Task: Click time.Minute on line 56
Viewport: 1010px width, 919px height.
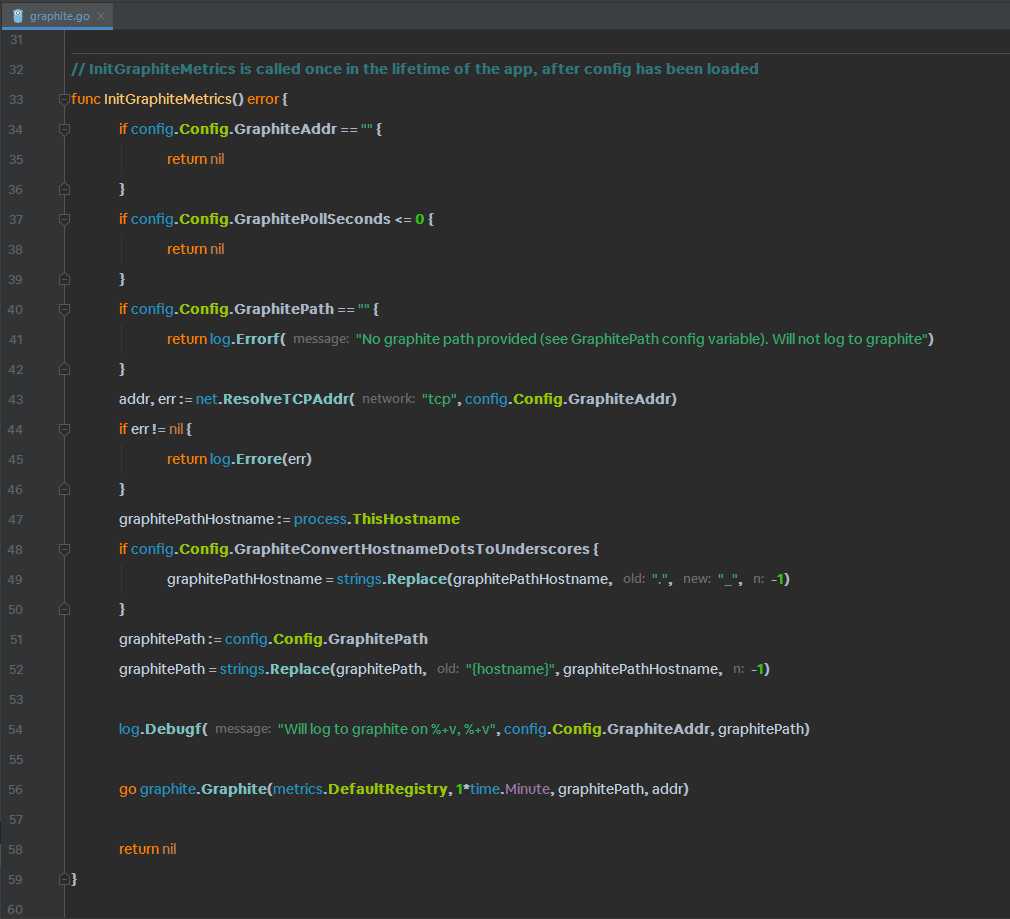Action: pos(510,789)
